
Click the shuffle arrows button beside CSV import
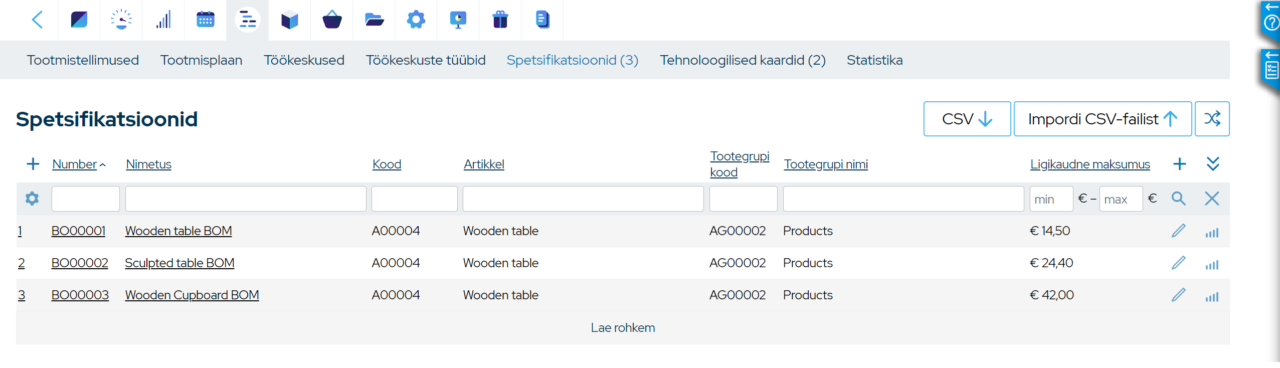[1212, 119]
